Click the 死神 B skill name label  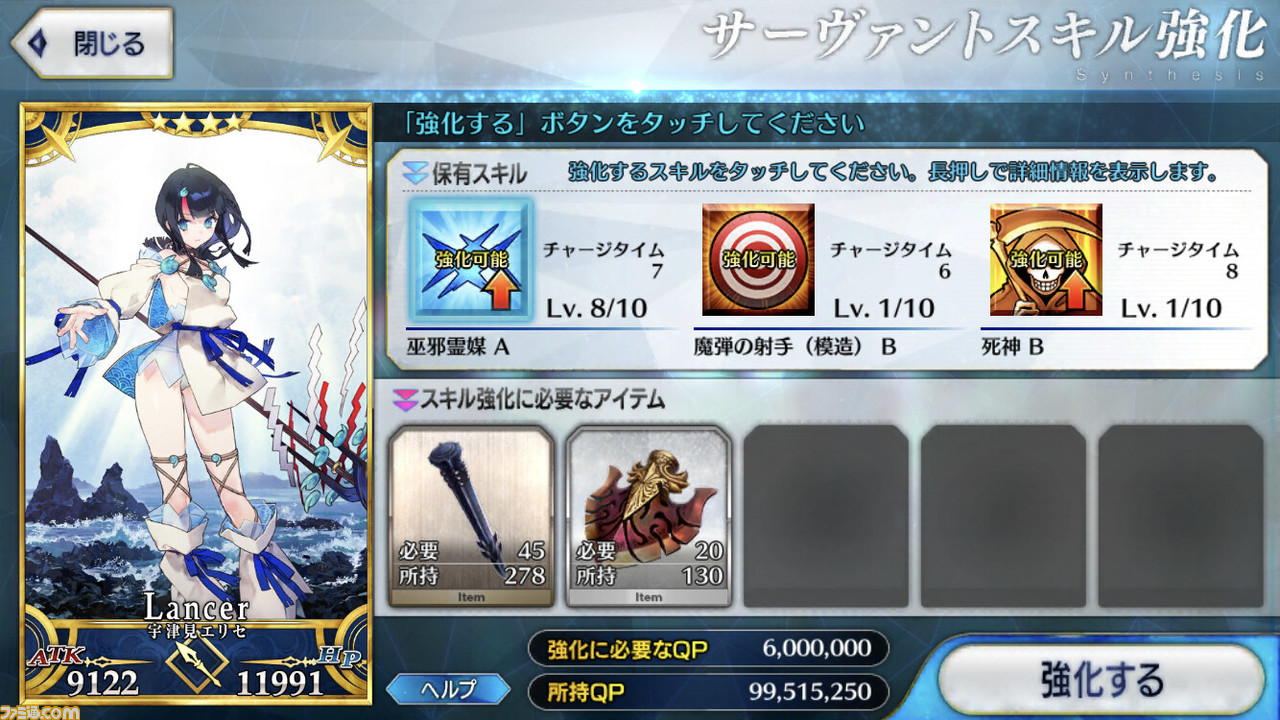pyautogui.click(x=1013, y=345)
